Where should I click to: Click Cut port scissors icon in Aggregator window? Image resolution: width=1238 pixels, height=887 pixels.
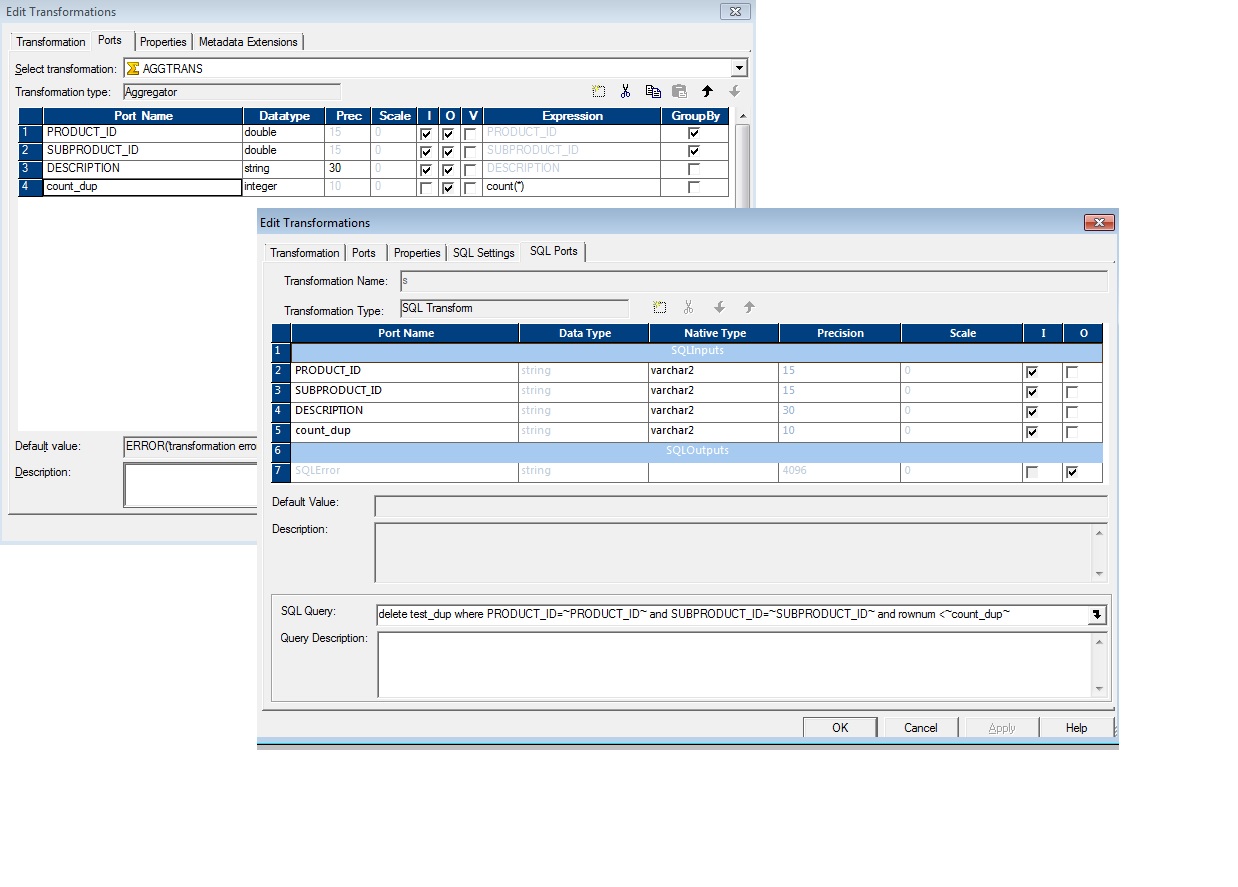pos(625,91)
